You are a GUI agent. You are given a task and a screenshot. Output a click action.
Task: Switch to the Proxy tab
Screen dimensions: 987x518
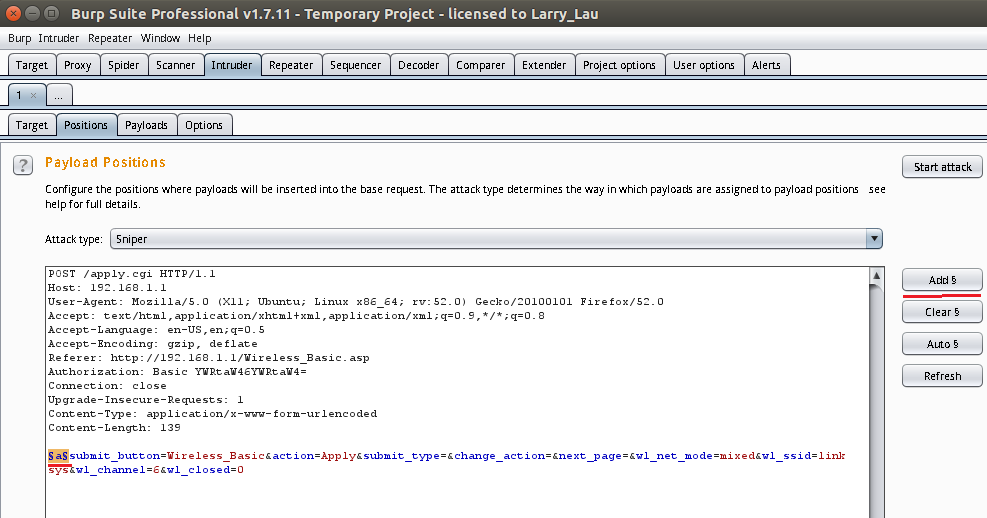77,65
